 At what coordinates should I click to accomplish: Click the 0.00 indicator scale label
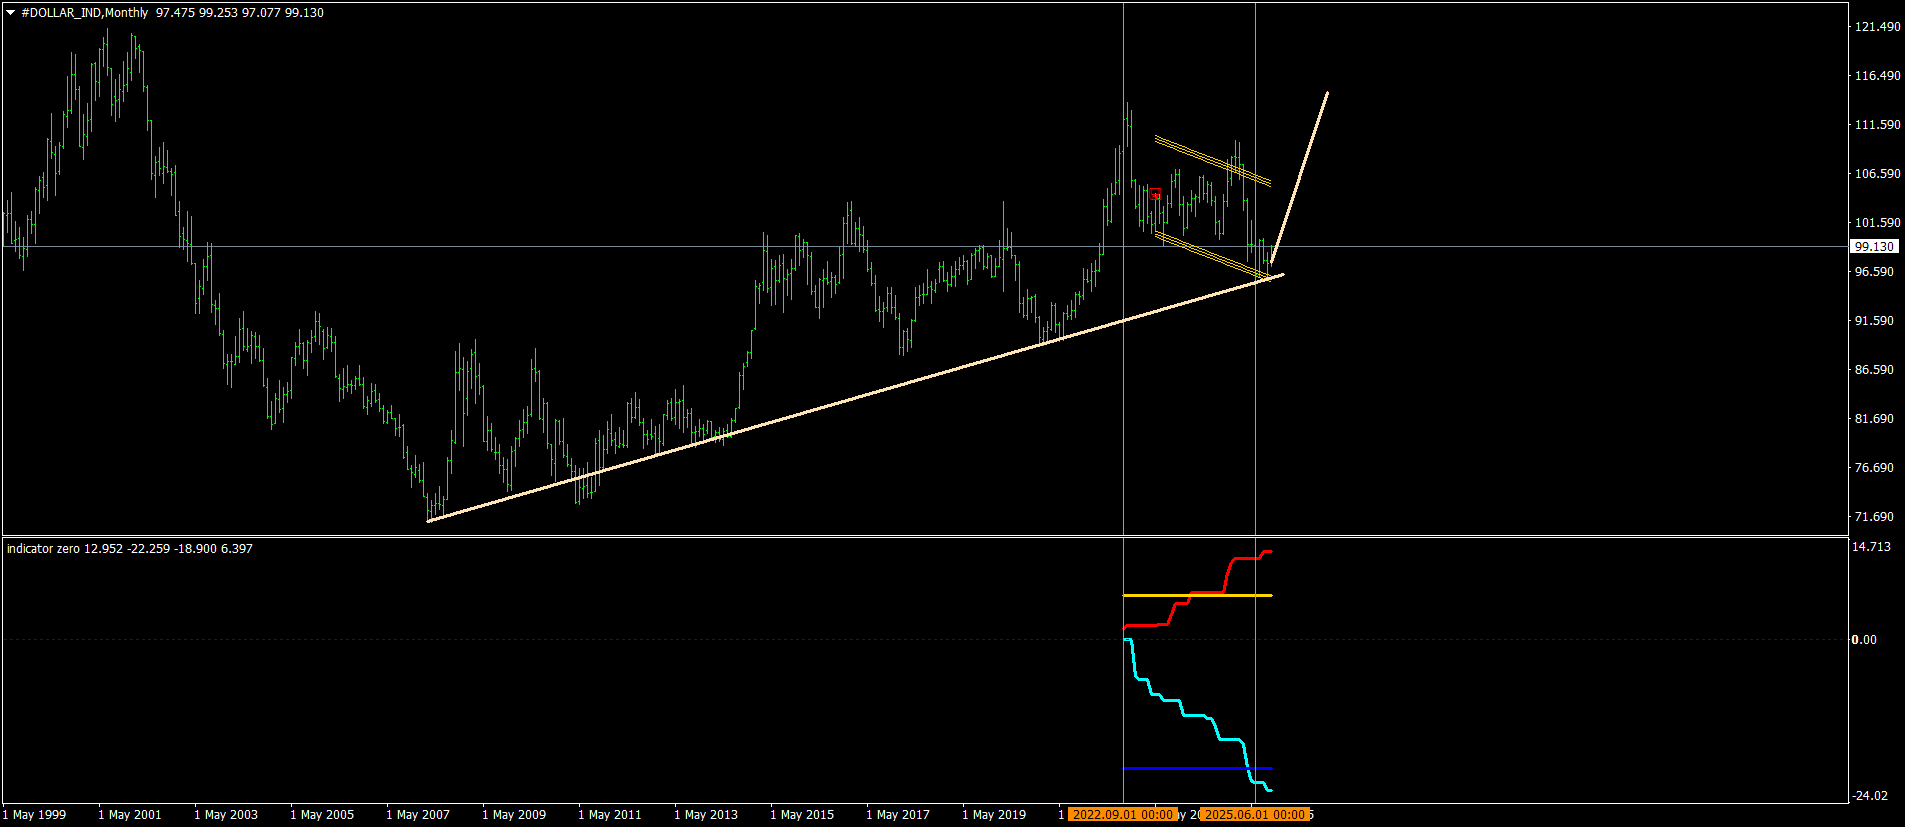pos(1864,639)
